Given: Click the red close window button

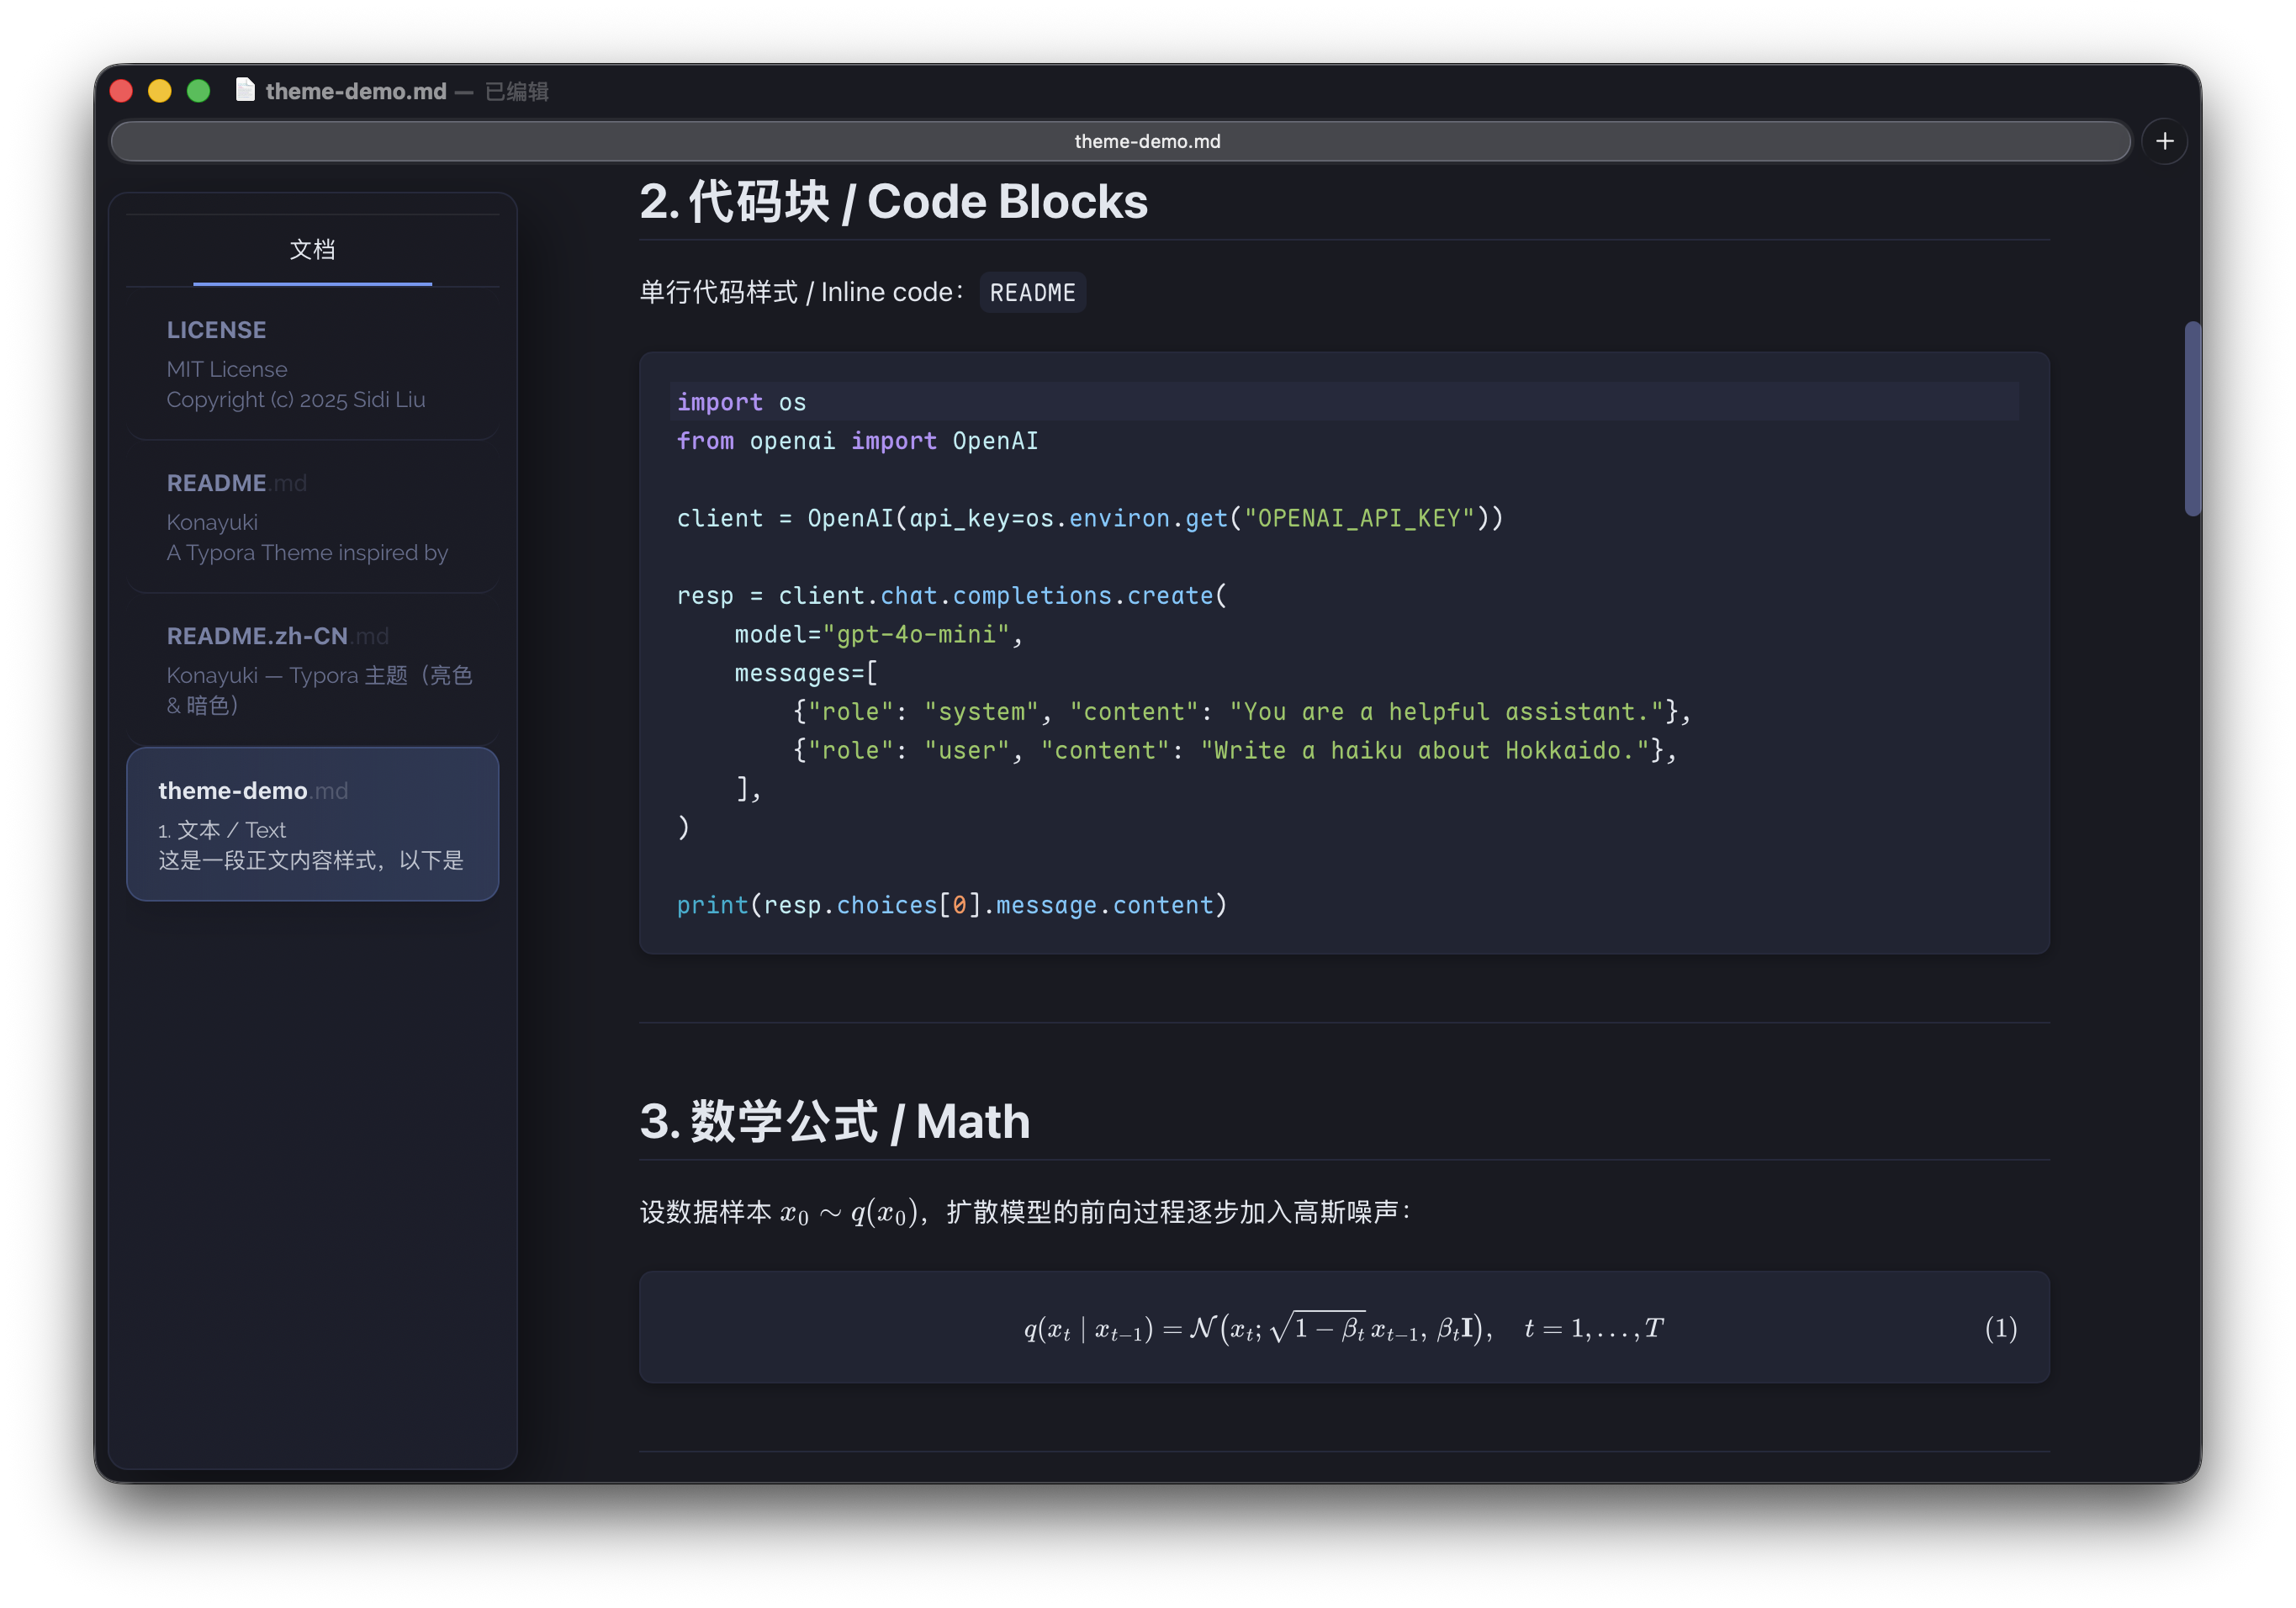Looking at the screenshot, I should (121, 91).
